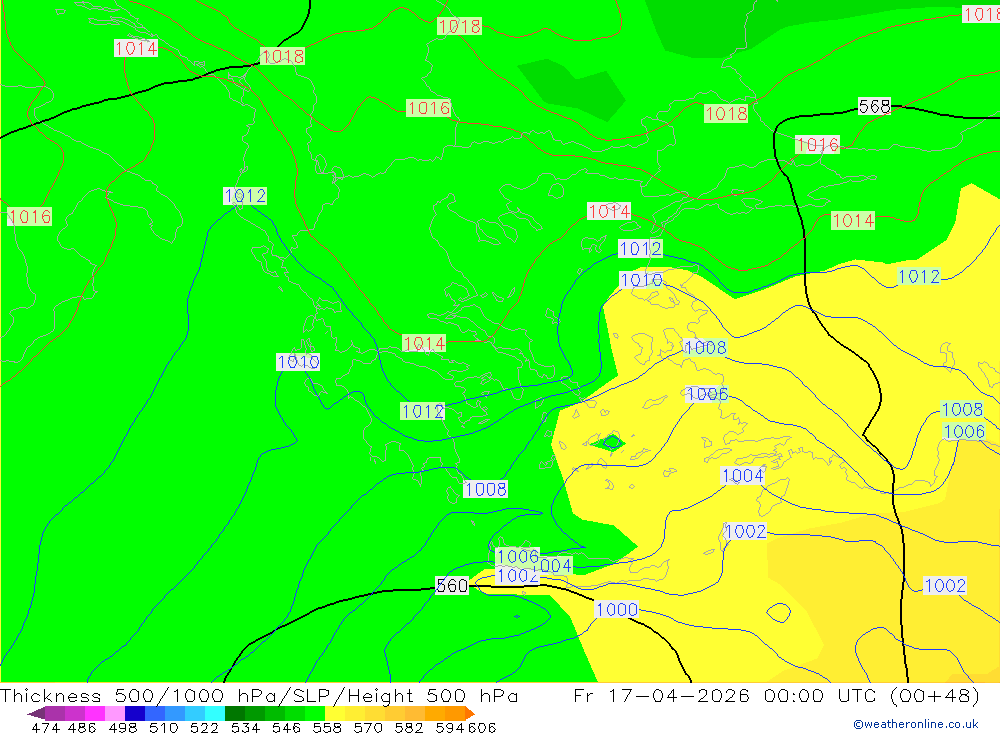Image resolution: width=1000 pixels, height=733 pixels.
Task: Click the purple arrow tip starting the legend
Action: click(36, 713)
